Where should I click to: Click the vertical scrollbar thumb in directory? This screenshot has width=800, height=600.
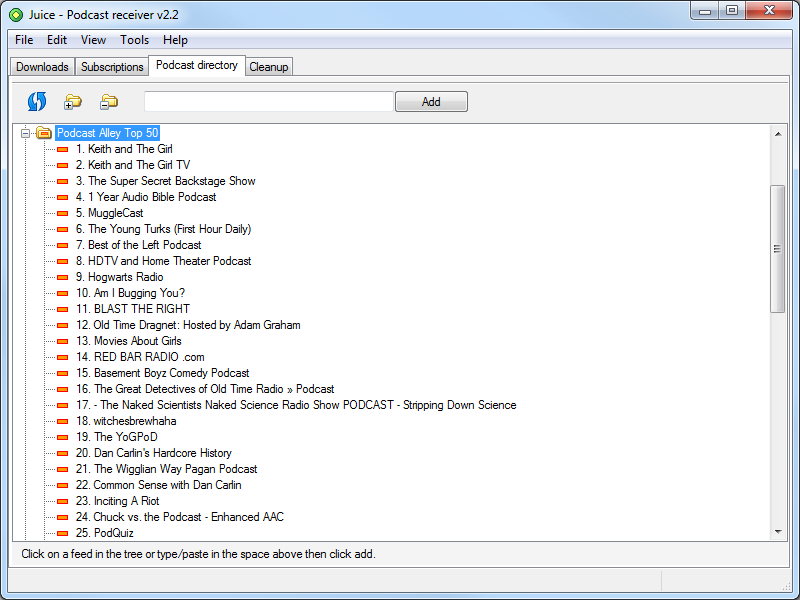point(778,249)
